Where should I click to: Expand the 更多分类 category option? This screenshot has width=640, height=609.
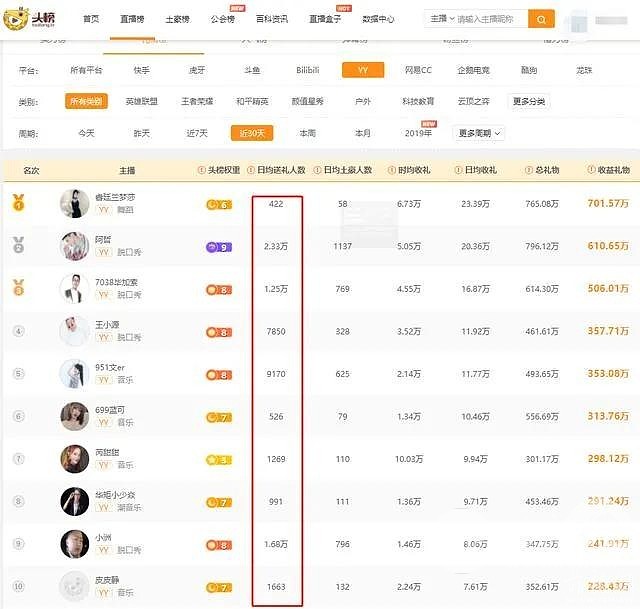(529, 101)
